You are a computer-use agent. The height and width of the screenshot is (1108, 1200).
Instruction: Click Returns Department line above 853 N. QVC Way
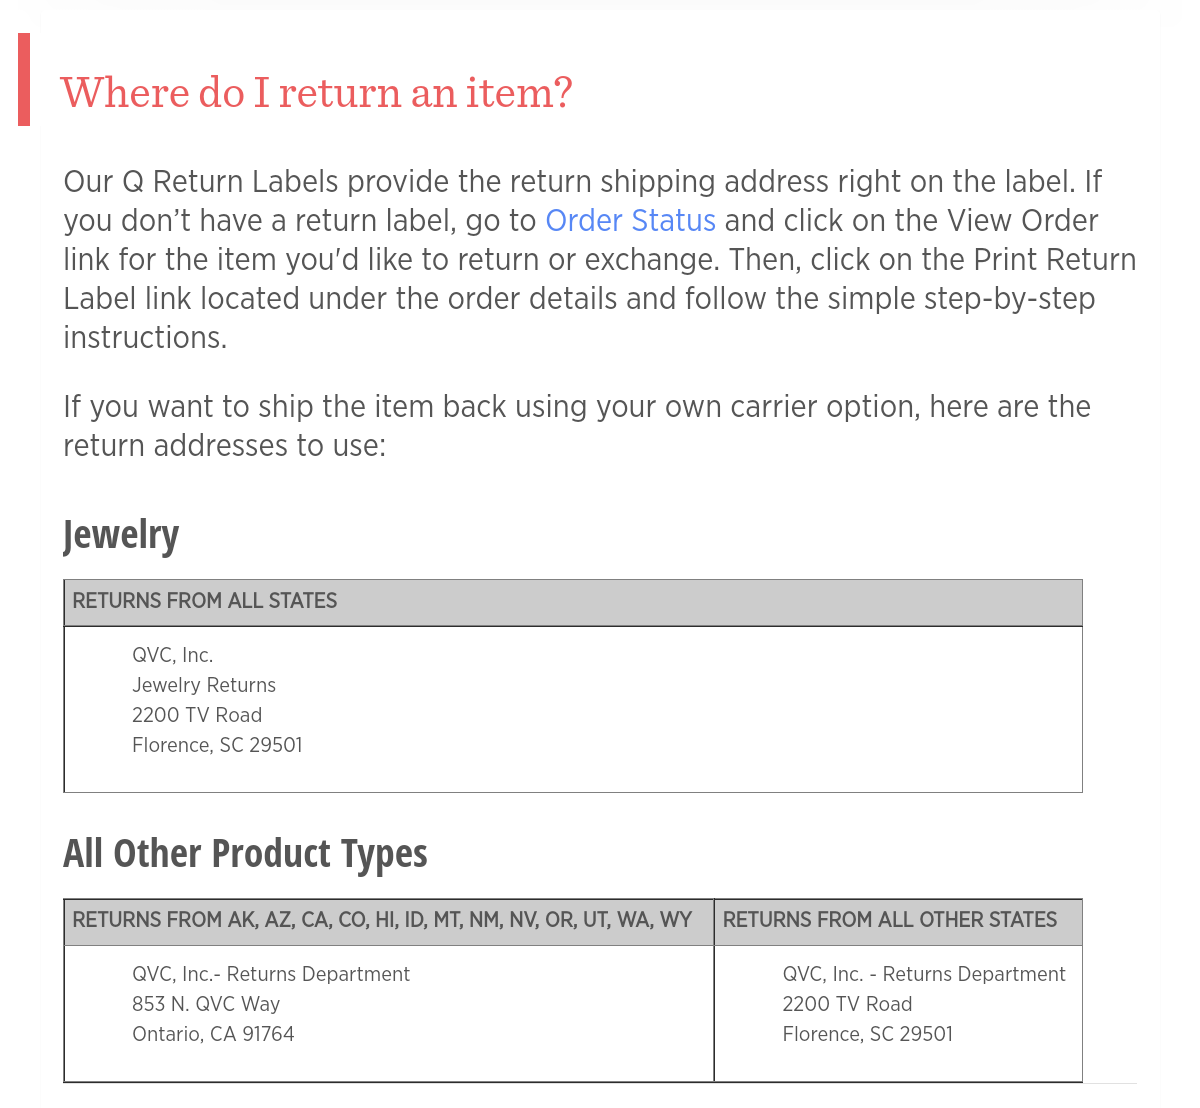[x=271, y=974]
